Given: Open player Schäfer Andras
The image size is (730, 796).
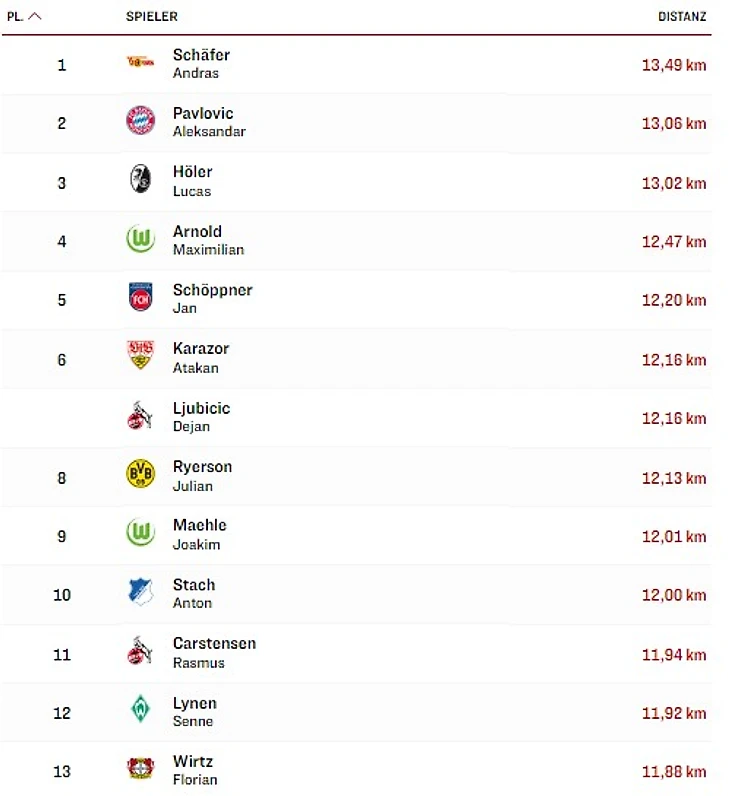Looking at the screenshot, I should pyautogui.click(x=201, y=63).
